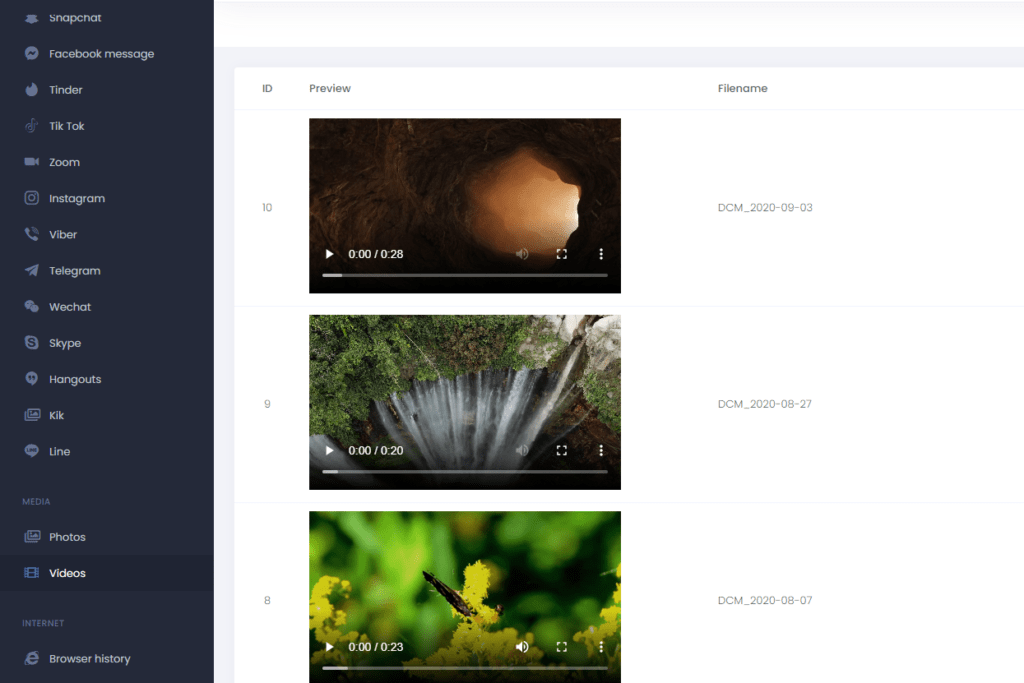Select filename DCM_2020-08-07
Image resolution: width=1024 pixels, height=683 pixels.
coord(765,601)
